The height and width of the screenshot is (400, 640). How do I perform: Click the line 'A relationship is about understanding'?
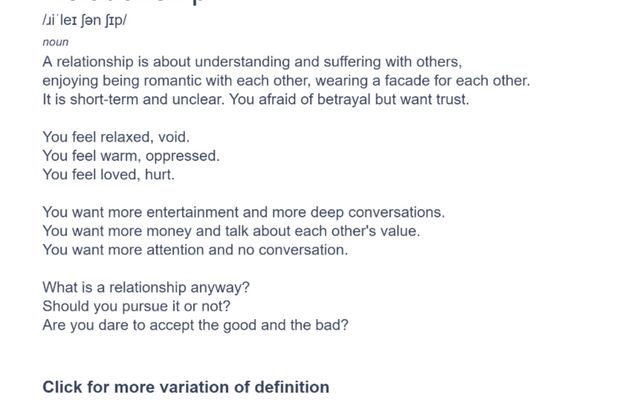pos(252,62)
